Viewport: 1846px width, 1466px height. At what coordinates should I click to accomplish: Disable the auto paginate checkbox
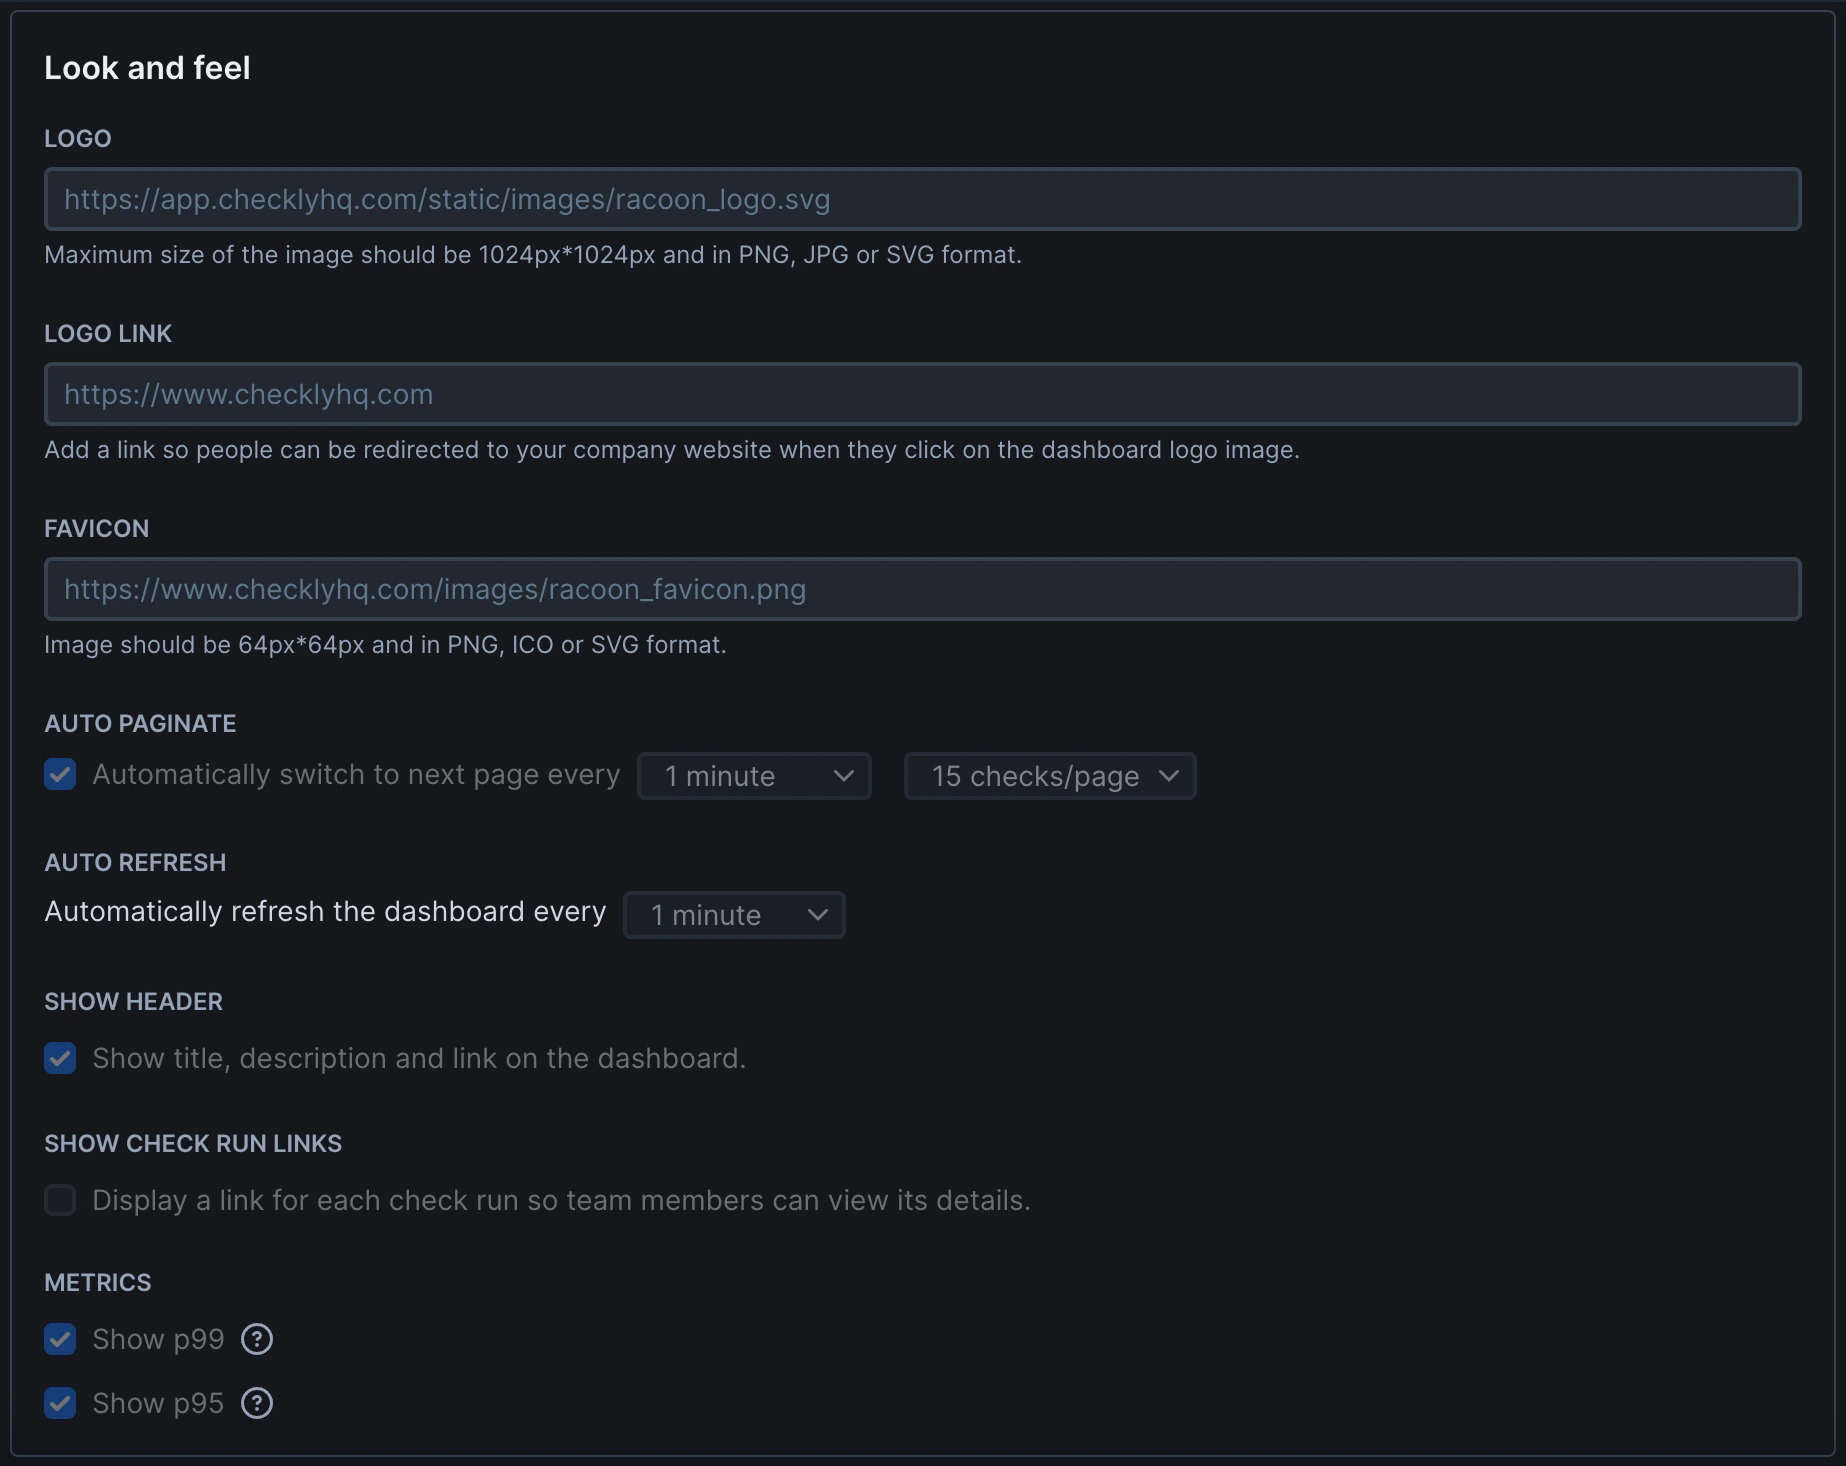click(59, 774)
